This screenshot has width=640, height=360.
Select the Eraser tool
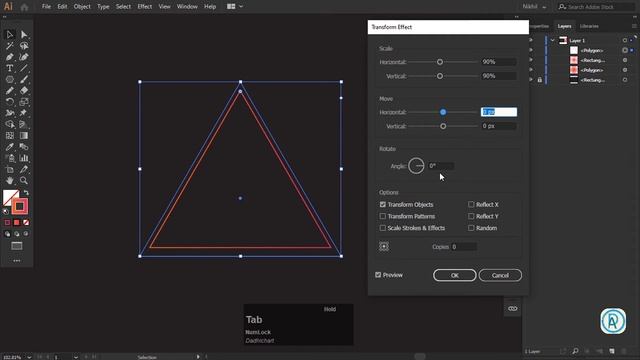click(24, 91)
